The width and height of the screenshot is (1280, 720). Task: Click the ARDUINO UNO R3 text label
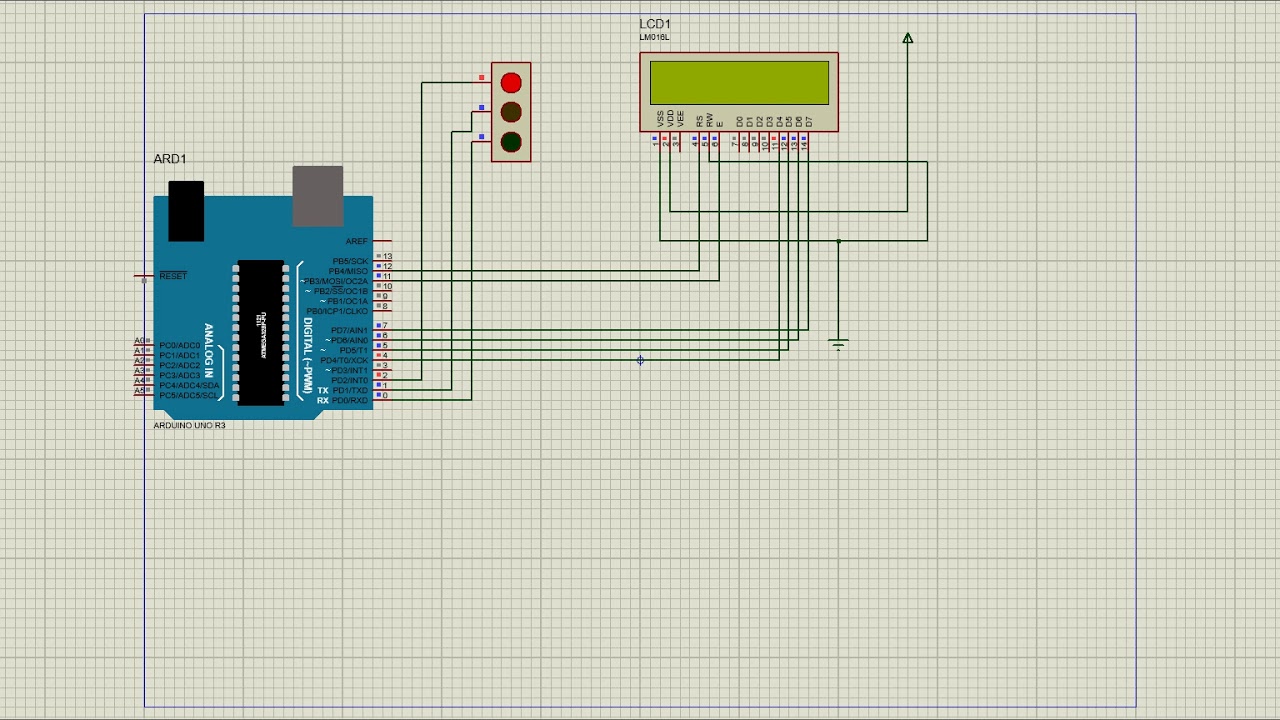tap(189, 425)
